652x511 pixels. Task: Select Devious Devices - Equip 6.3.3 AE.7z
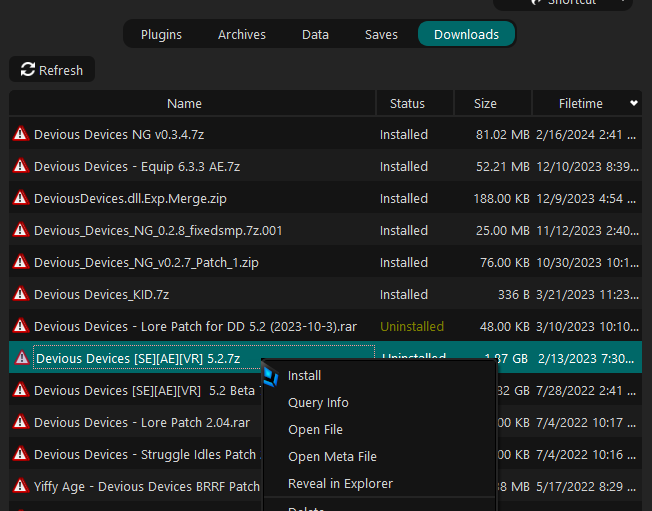coord(137,166)
